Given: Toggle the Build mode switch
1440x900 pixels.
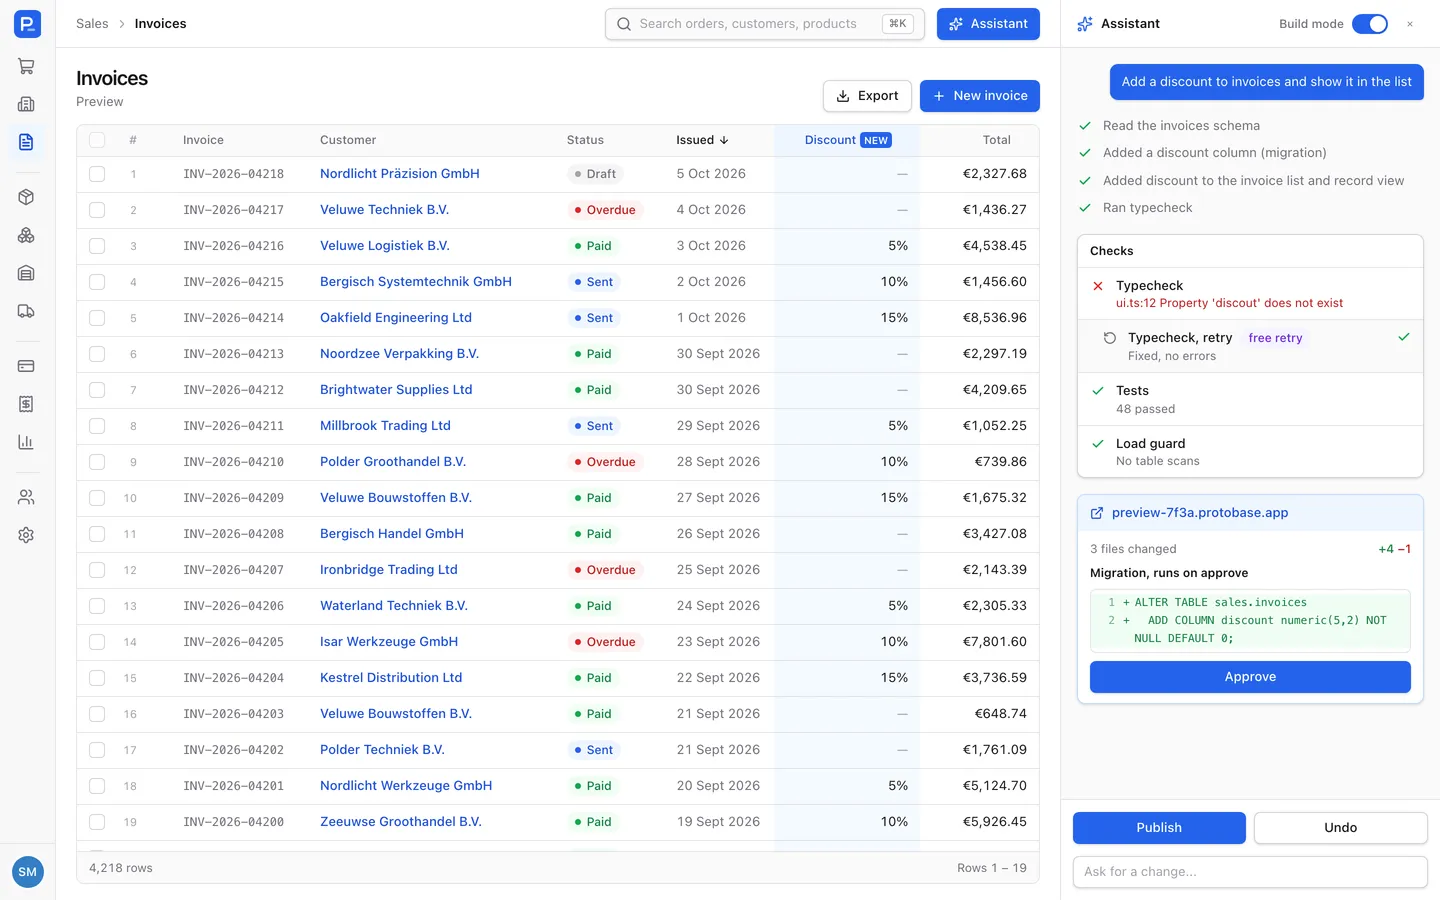Looking at the screenshot, I should tap(1369, 24).
